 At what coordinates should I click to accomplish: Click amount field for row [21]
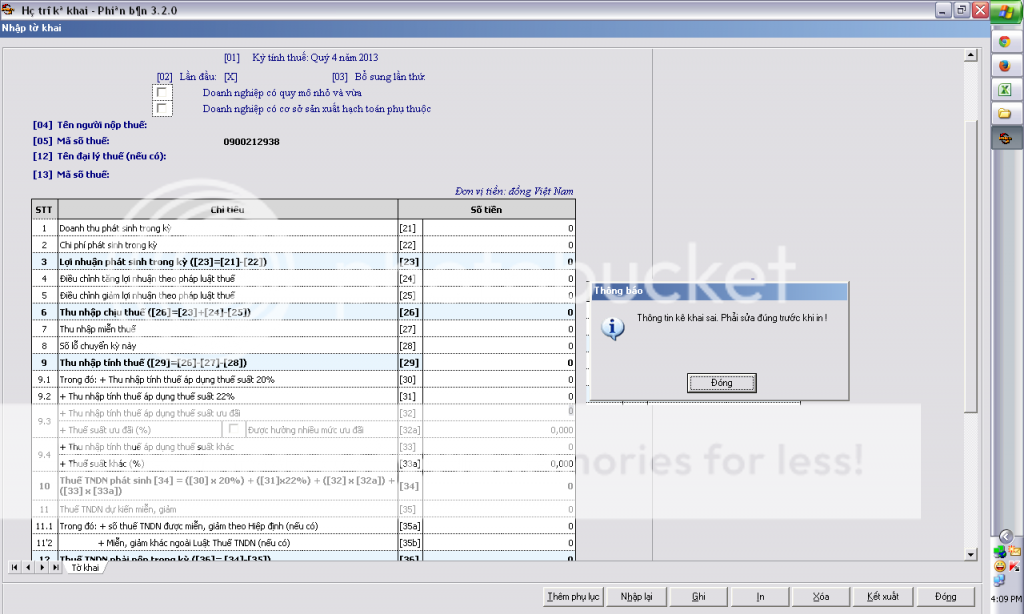coord(498,228)
